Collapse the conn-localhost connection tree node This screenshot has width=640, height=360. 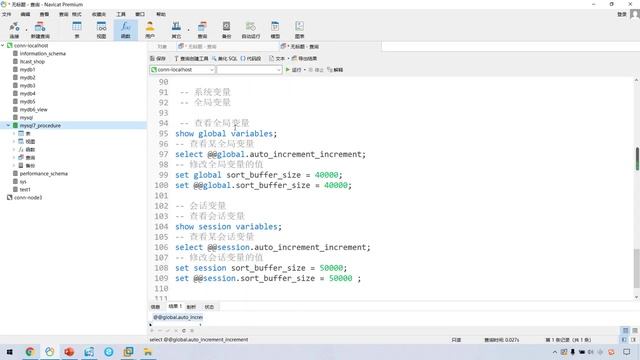tap(3, 45)
